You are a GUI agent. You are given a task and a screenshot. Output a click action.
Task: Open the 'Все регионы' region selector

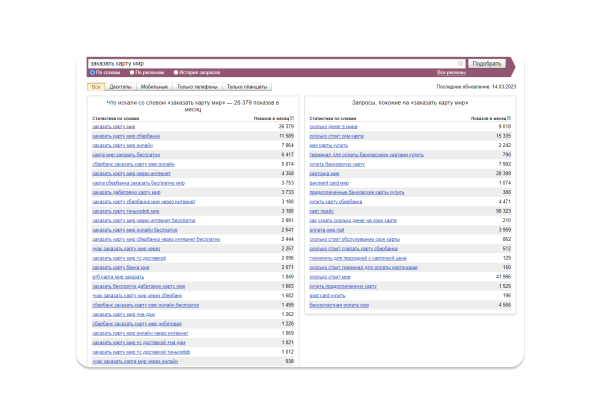coord(451,73)
